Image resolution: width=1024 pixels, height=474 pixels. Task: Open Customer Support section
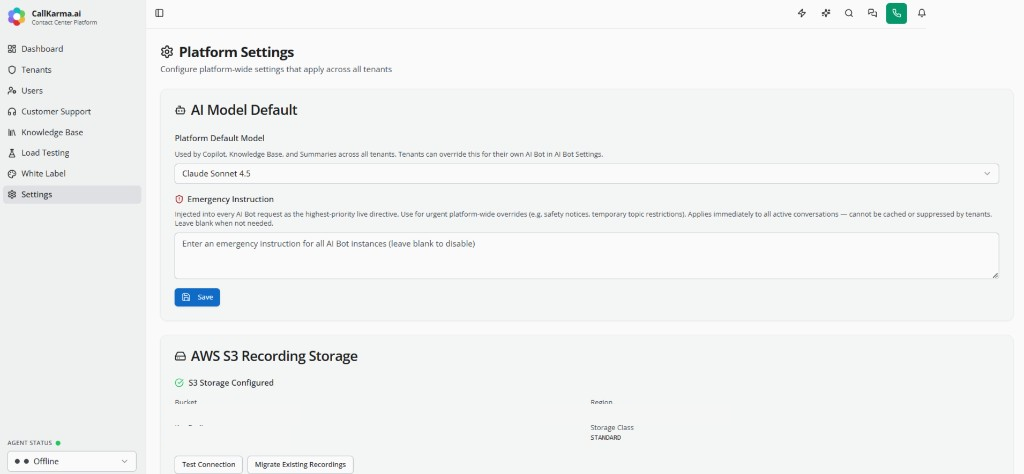[x=72, y=112]
